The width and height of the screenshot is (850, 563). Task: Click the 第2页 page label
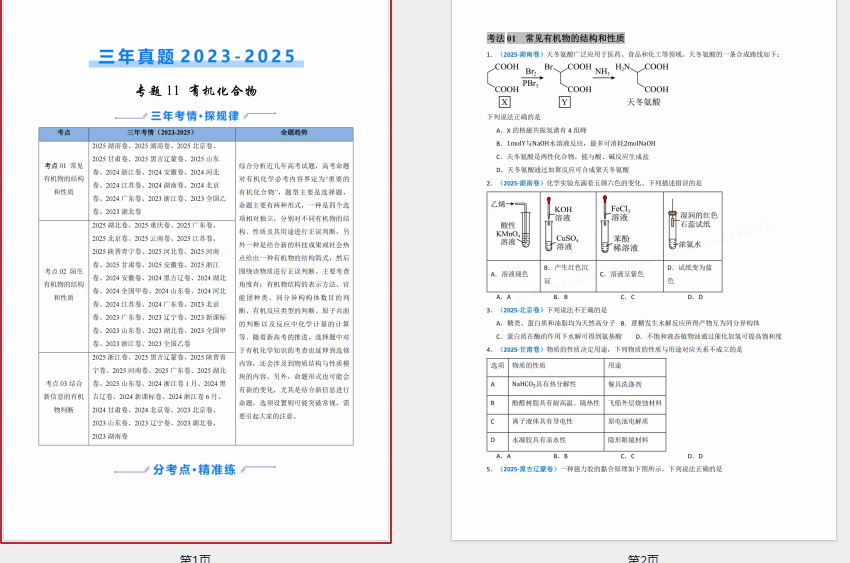pyautogui.click(x=643, y=558)
